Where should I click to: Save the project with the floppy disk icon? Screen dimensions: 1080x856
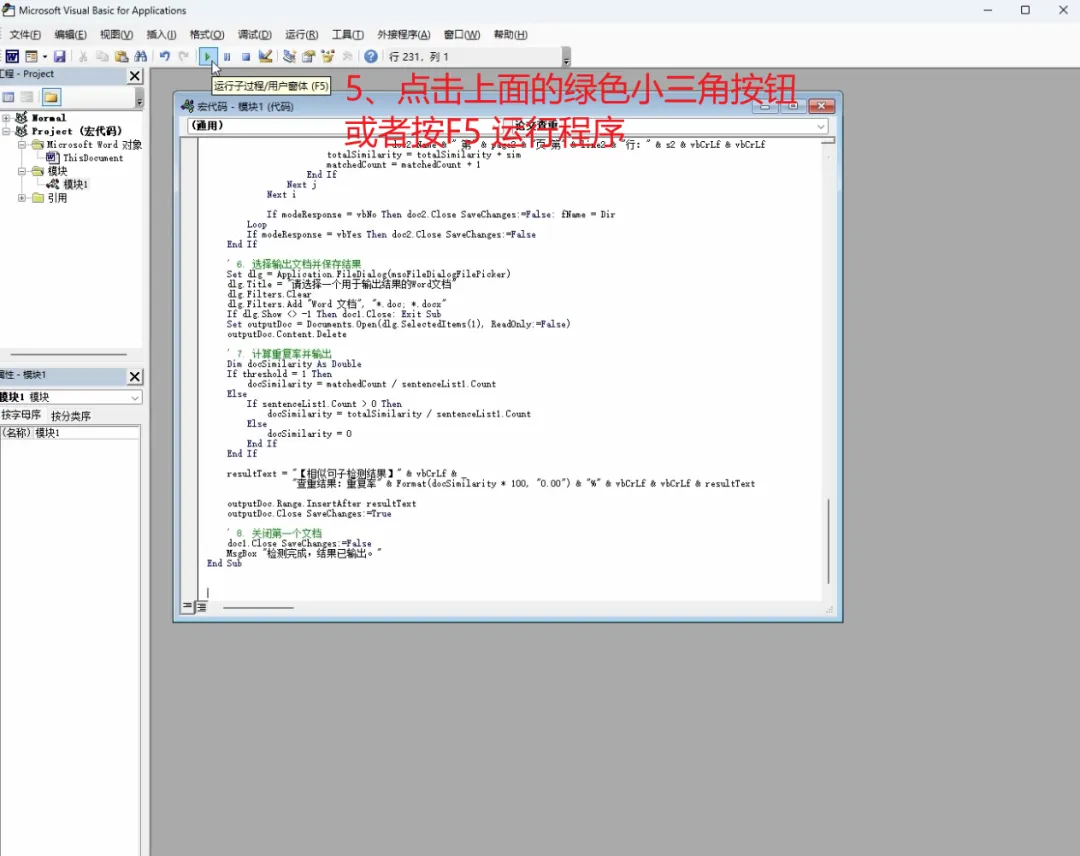point(60,56)
